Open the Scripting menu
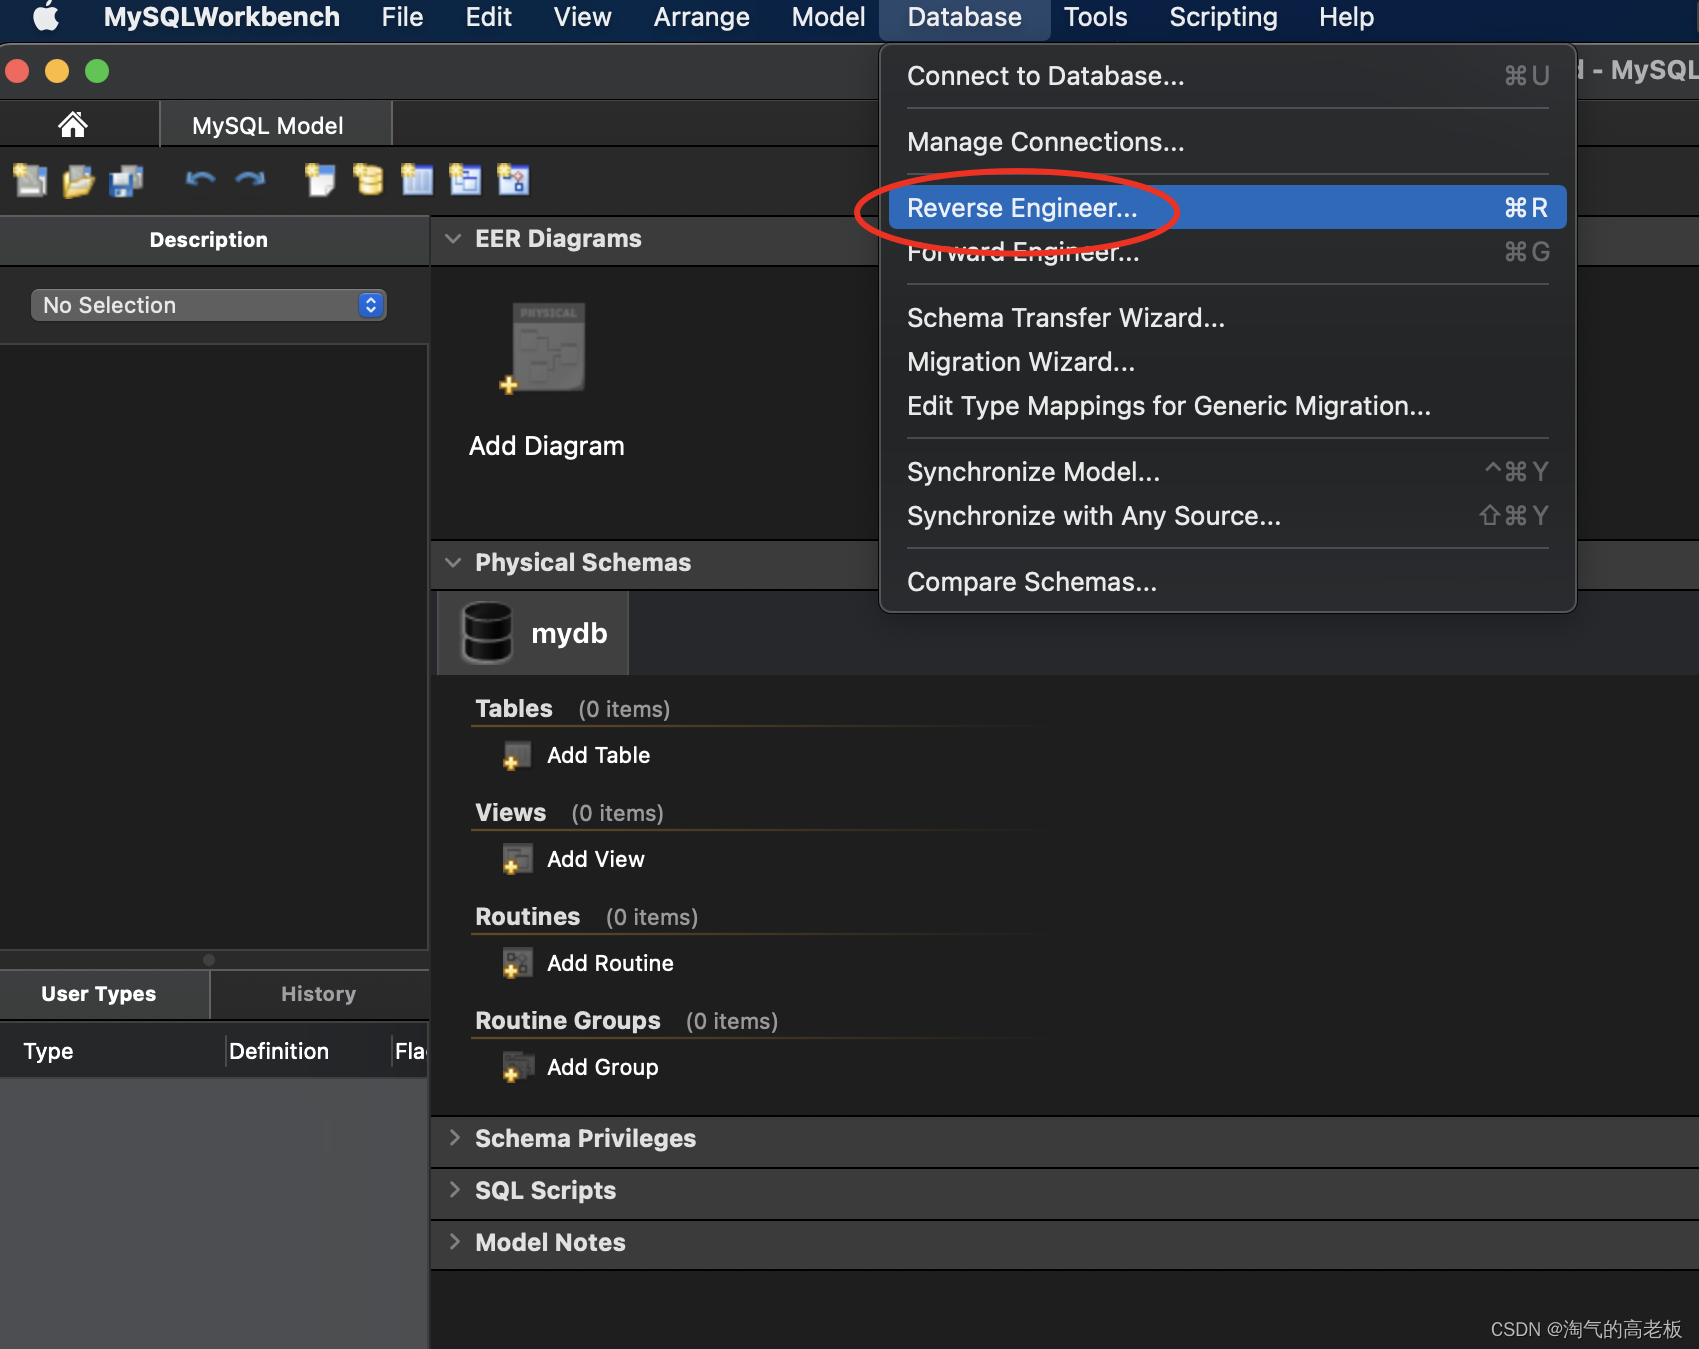Screen dimensions: 1699x1349 1223,17
